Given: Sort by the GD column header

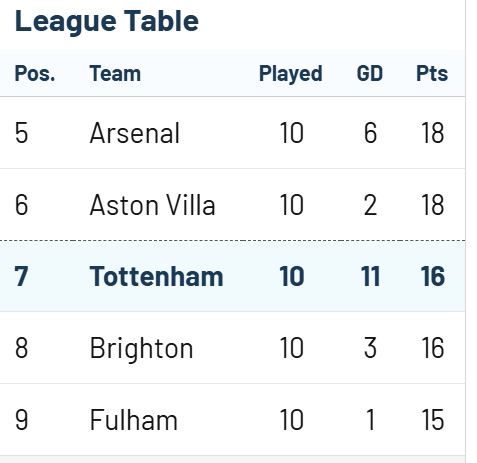Looking at the screenshot, I should click(x=370, y=73).
